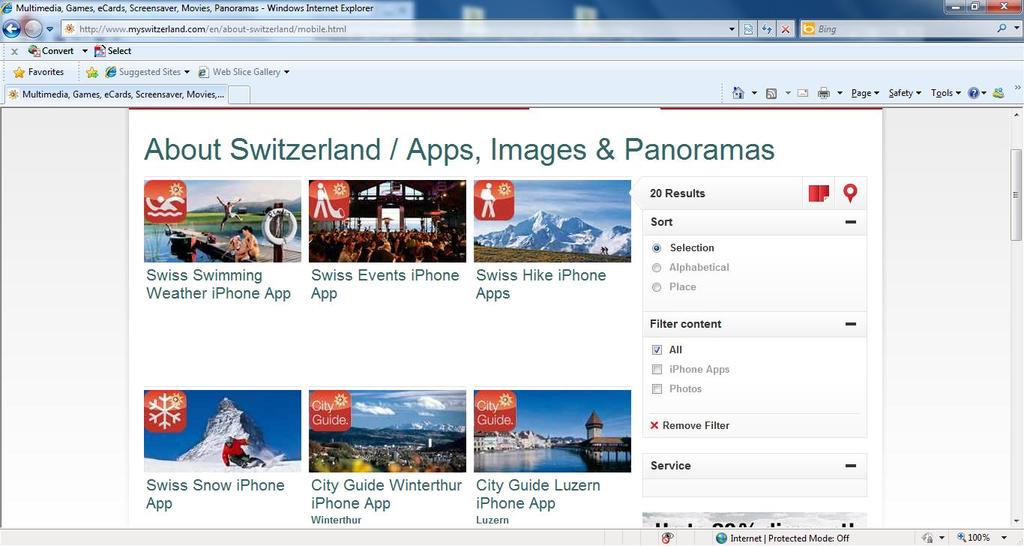Click the vertical page scrollbar thumb
This screenshot has width=1024, height=546.
(x=1016, y=195)
